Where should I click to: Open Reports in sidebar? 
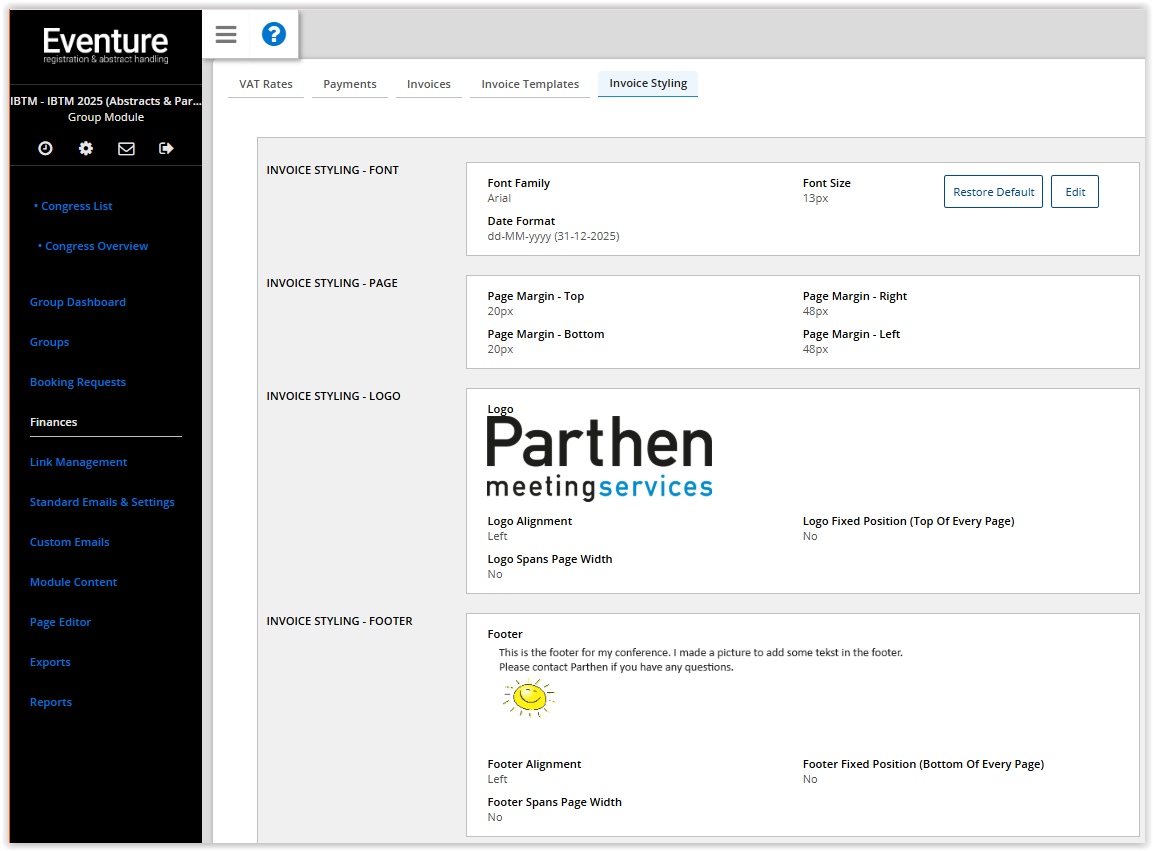(x=51, y=702)
